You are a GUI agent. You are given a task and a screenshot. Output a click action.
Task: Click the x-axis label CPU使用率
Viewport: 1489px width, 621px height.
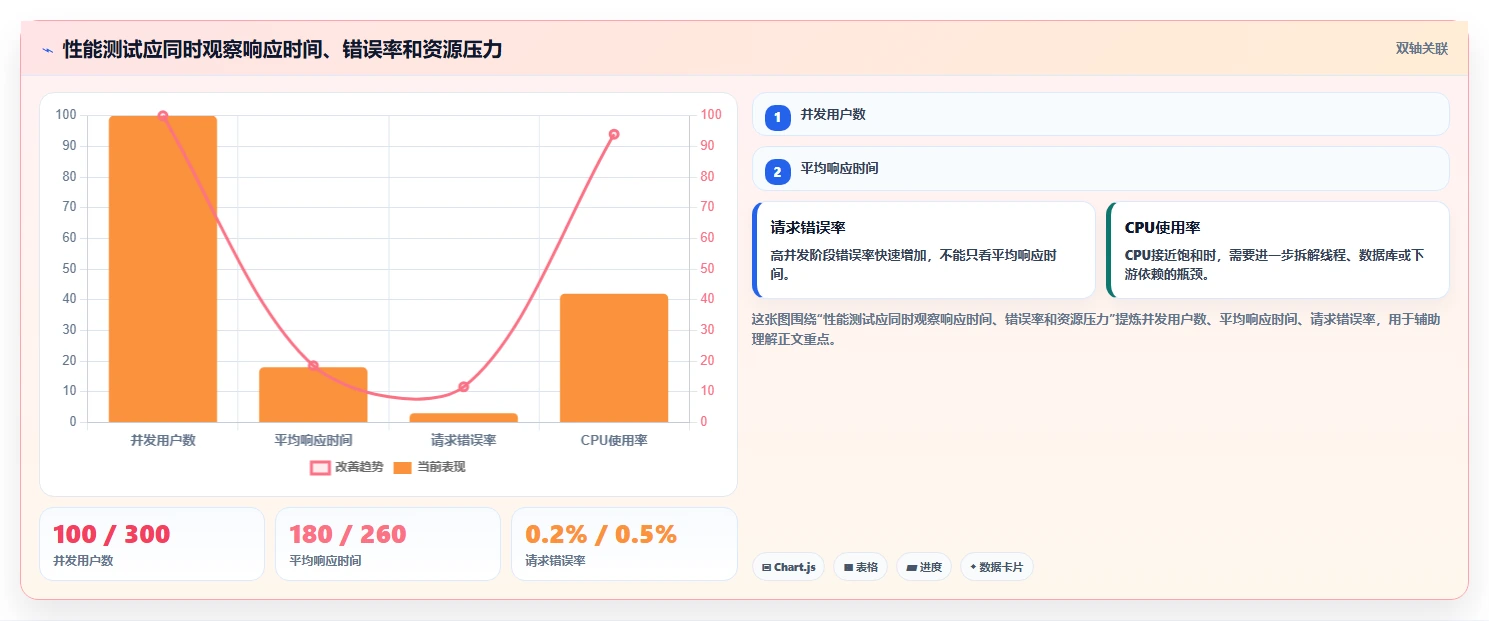614,440
